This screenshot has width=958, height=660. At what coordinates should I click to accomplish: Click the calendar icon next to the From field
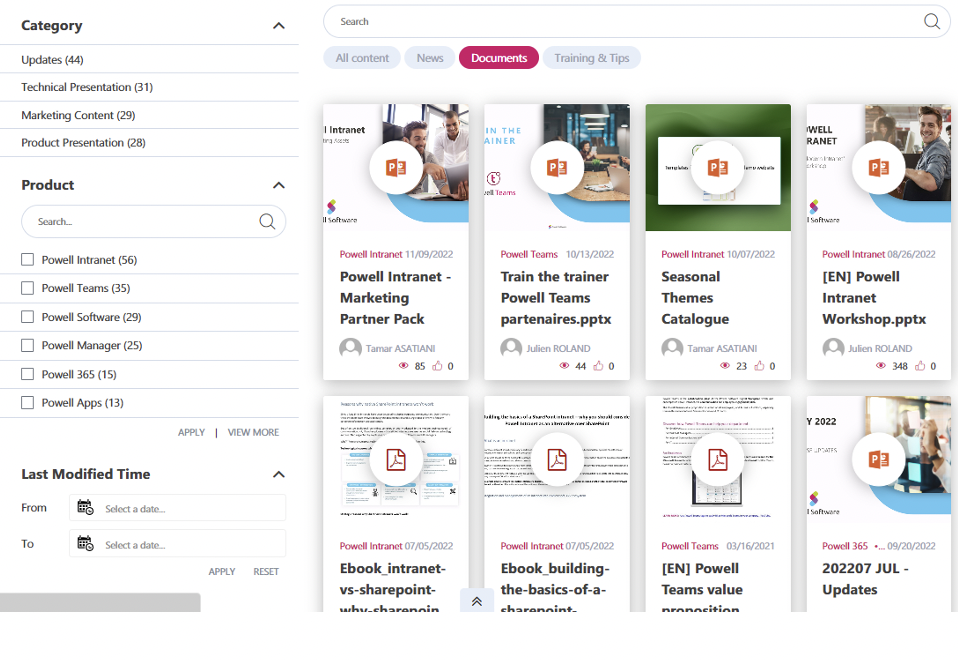(x=86, y=508)
